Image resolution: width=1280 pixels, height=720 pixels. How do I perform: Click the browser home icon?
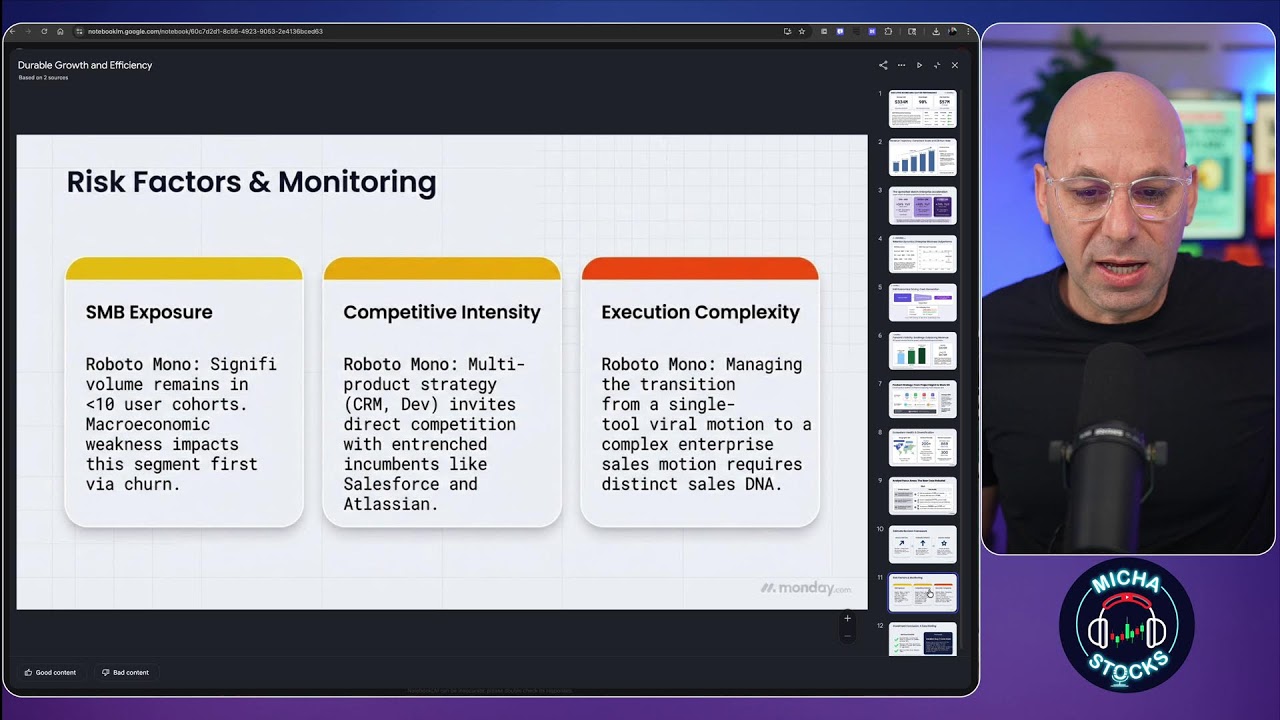pyautogui.click(x=60, y=31)
